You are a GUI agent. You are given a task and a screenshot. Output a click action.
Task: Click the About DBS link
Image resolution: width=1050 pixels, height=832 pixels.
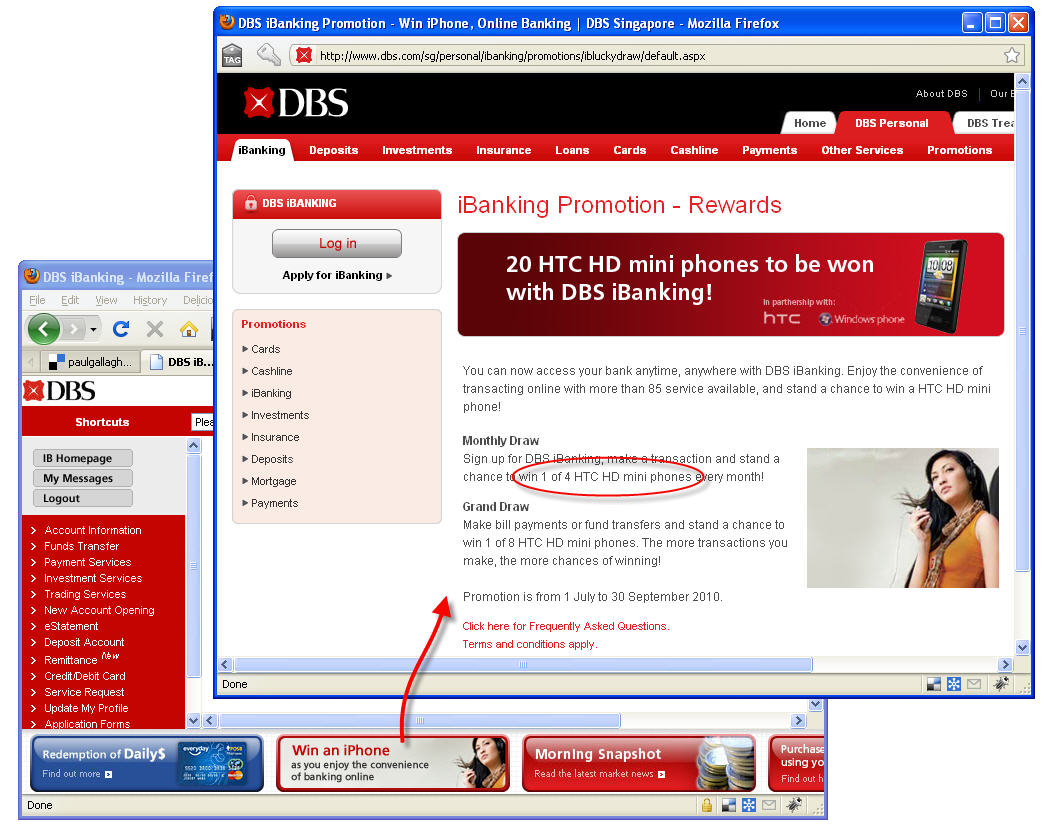coord(942,94)
